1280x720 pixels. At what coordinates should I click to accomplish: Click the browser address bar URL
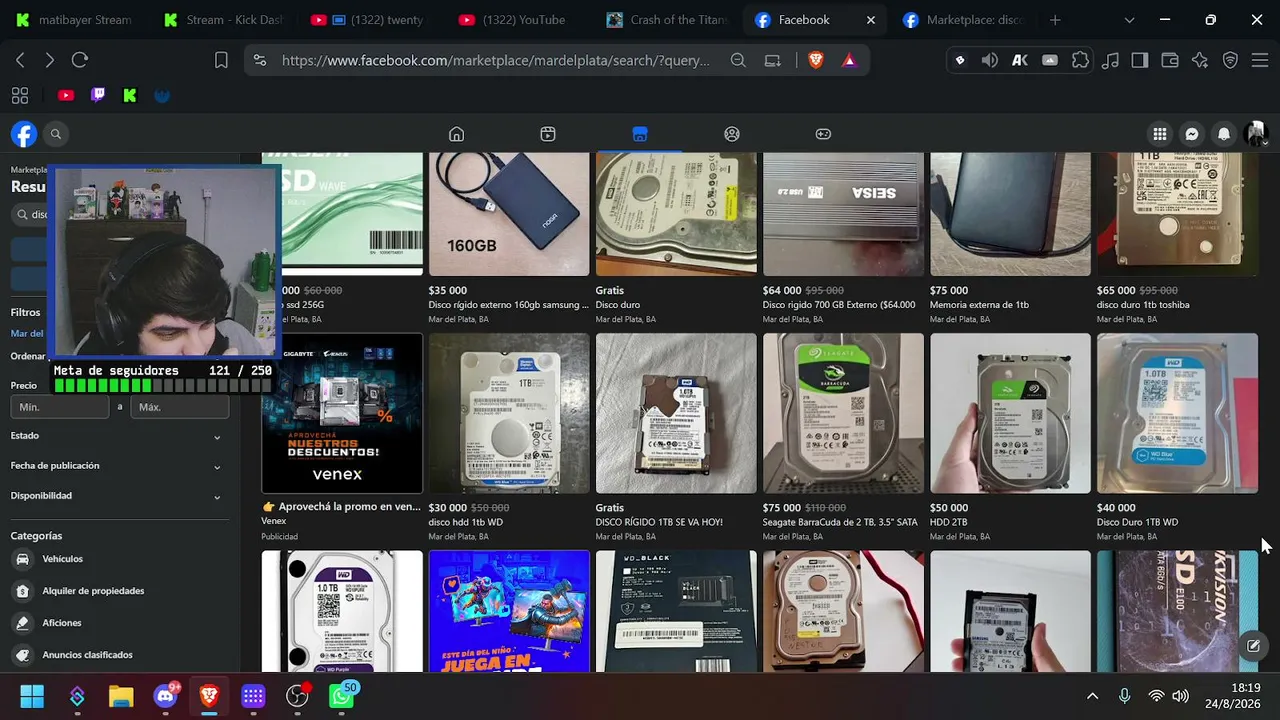(495, 60)
